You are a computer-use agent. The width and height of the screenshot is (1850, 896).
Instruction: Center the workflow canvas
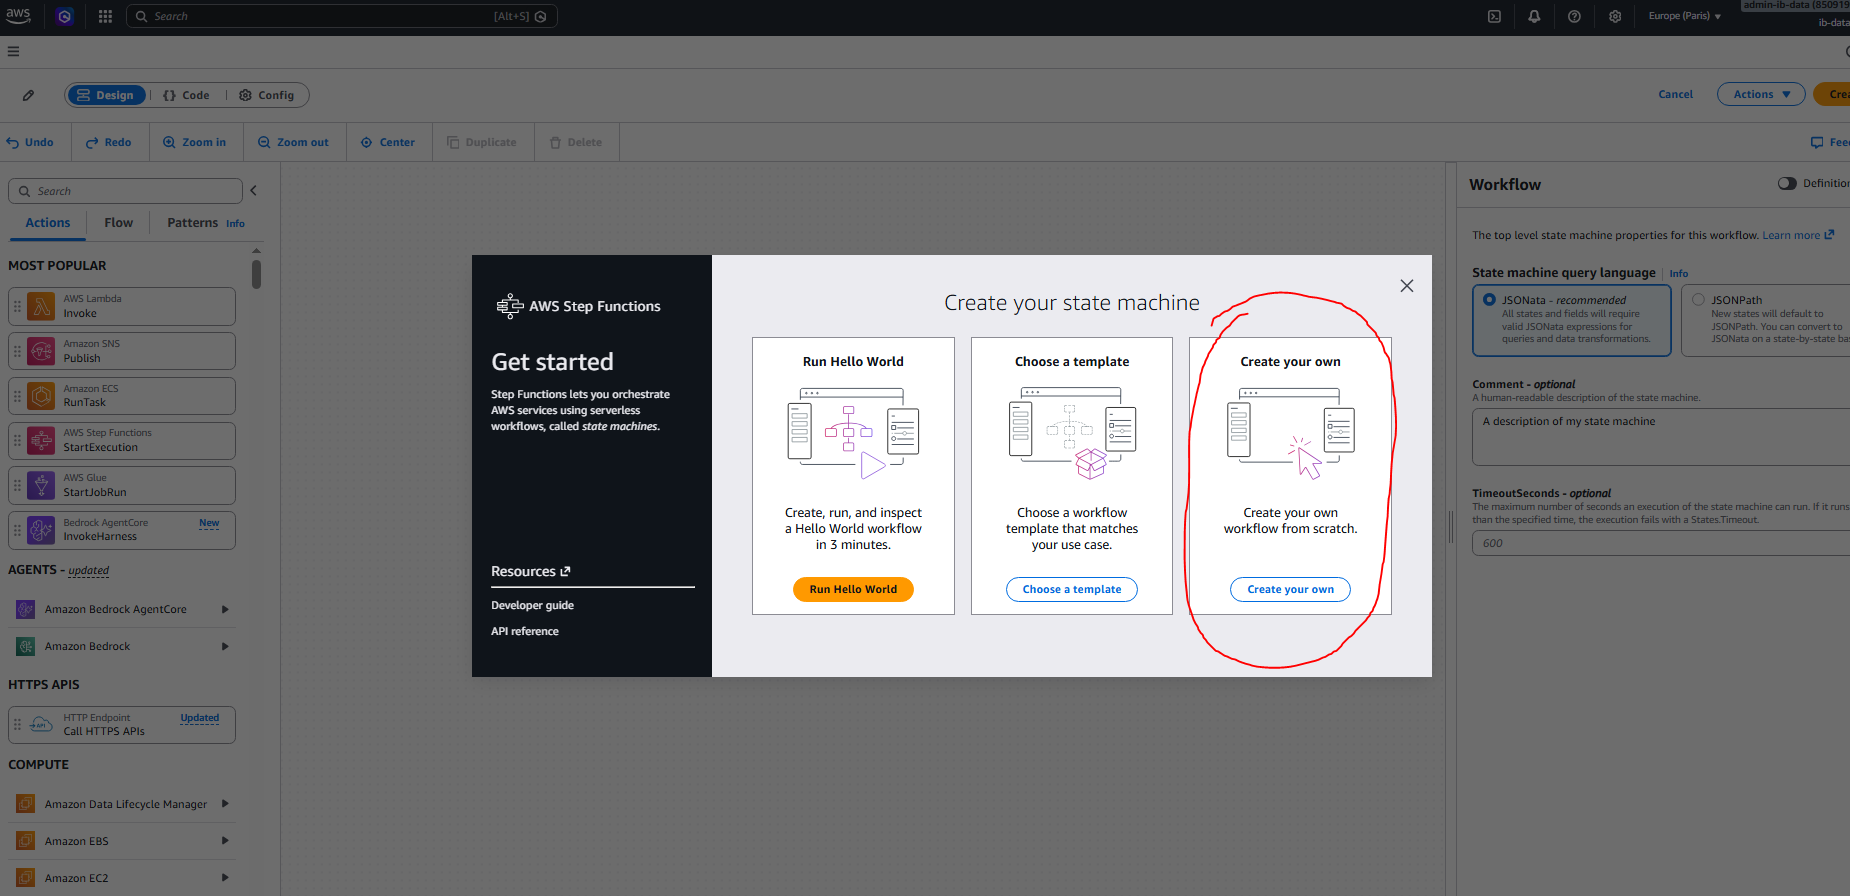click(x=388, y=142)
